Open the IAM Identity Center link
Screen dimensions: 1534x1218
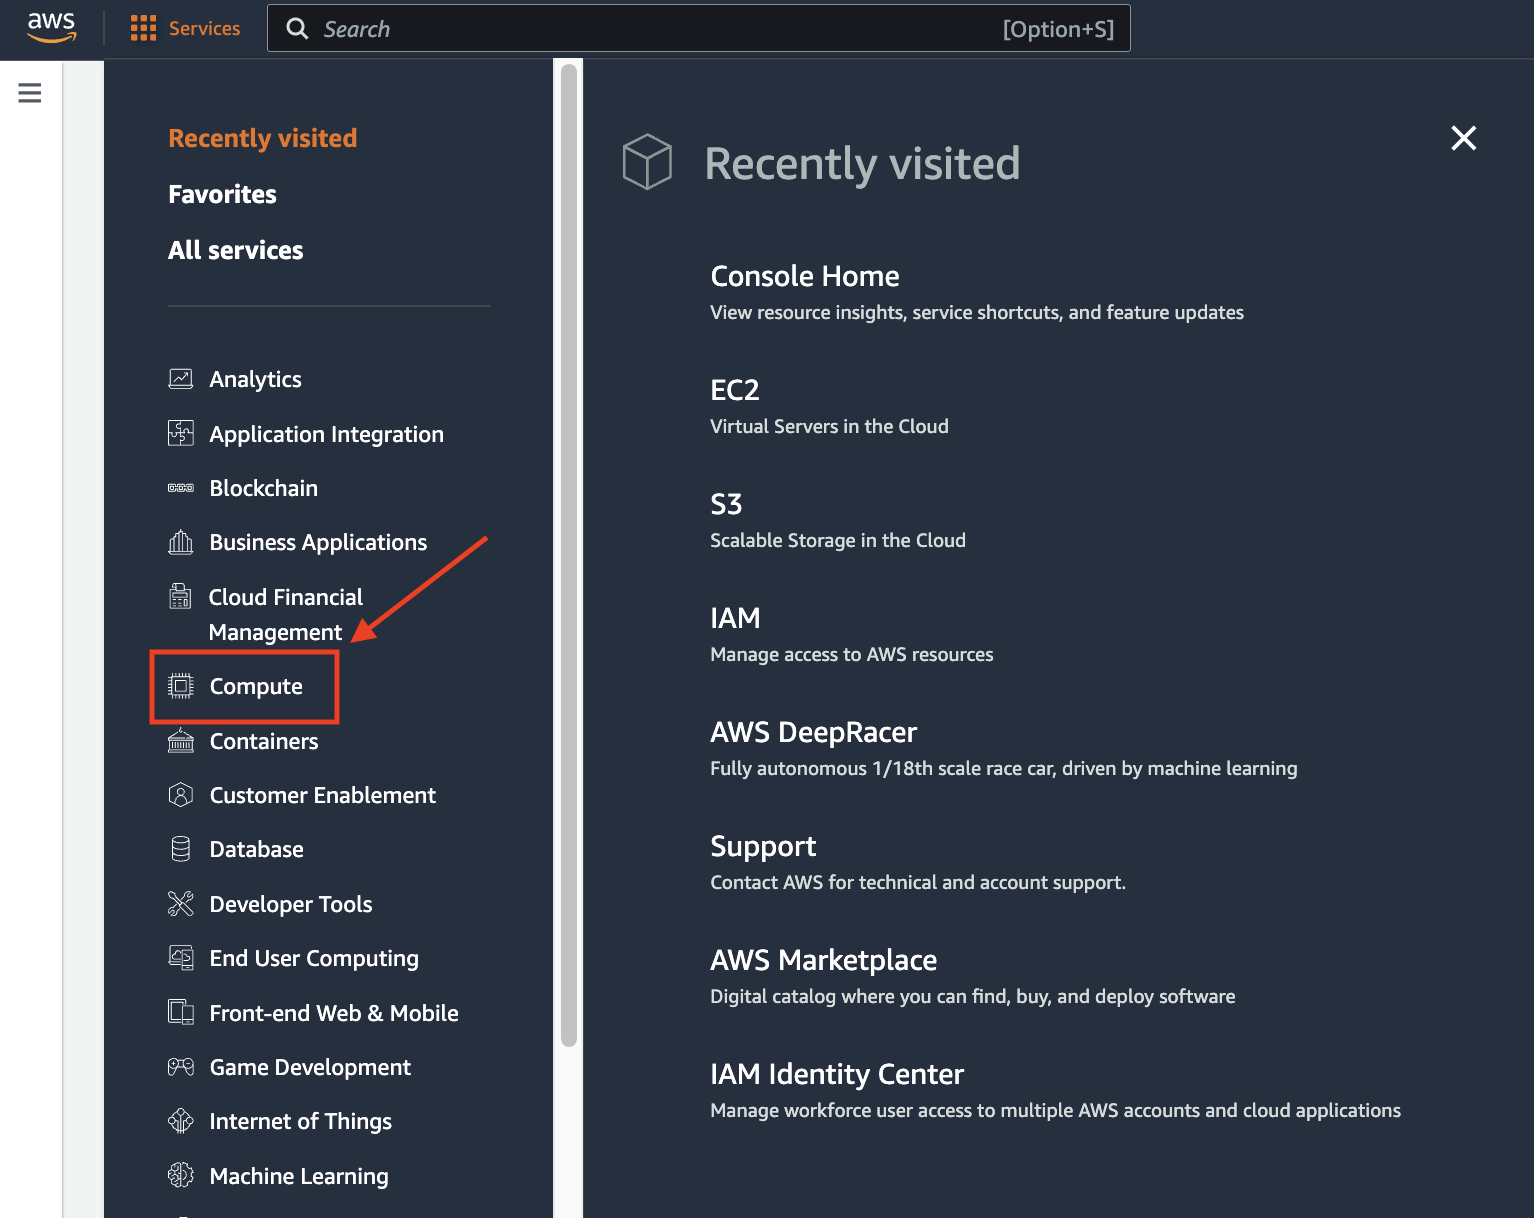point(836,1074)
